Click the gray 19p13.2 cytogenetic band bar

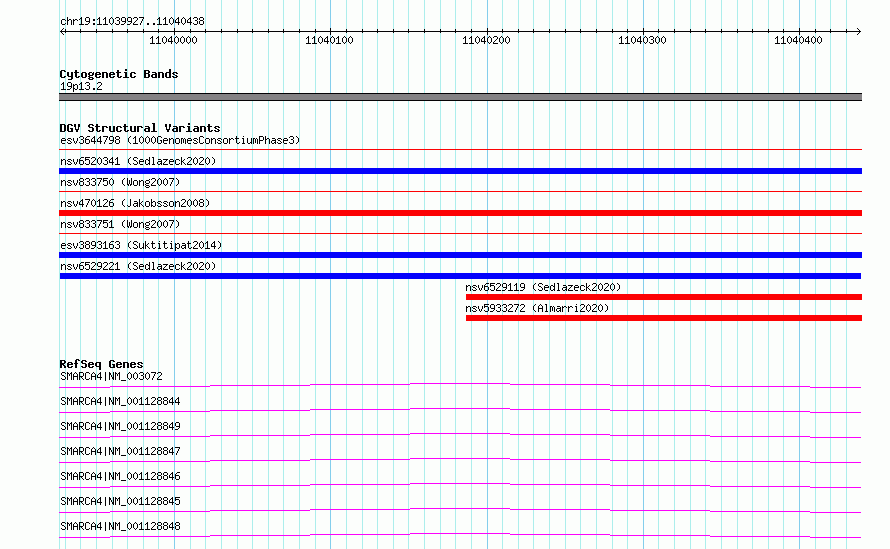coord(460,97)
